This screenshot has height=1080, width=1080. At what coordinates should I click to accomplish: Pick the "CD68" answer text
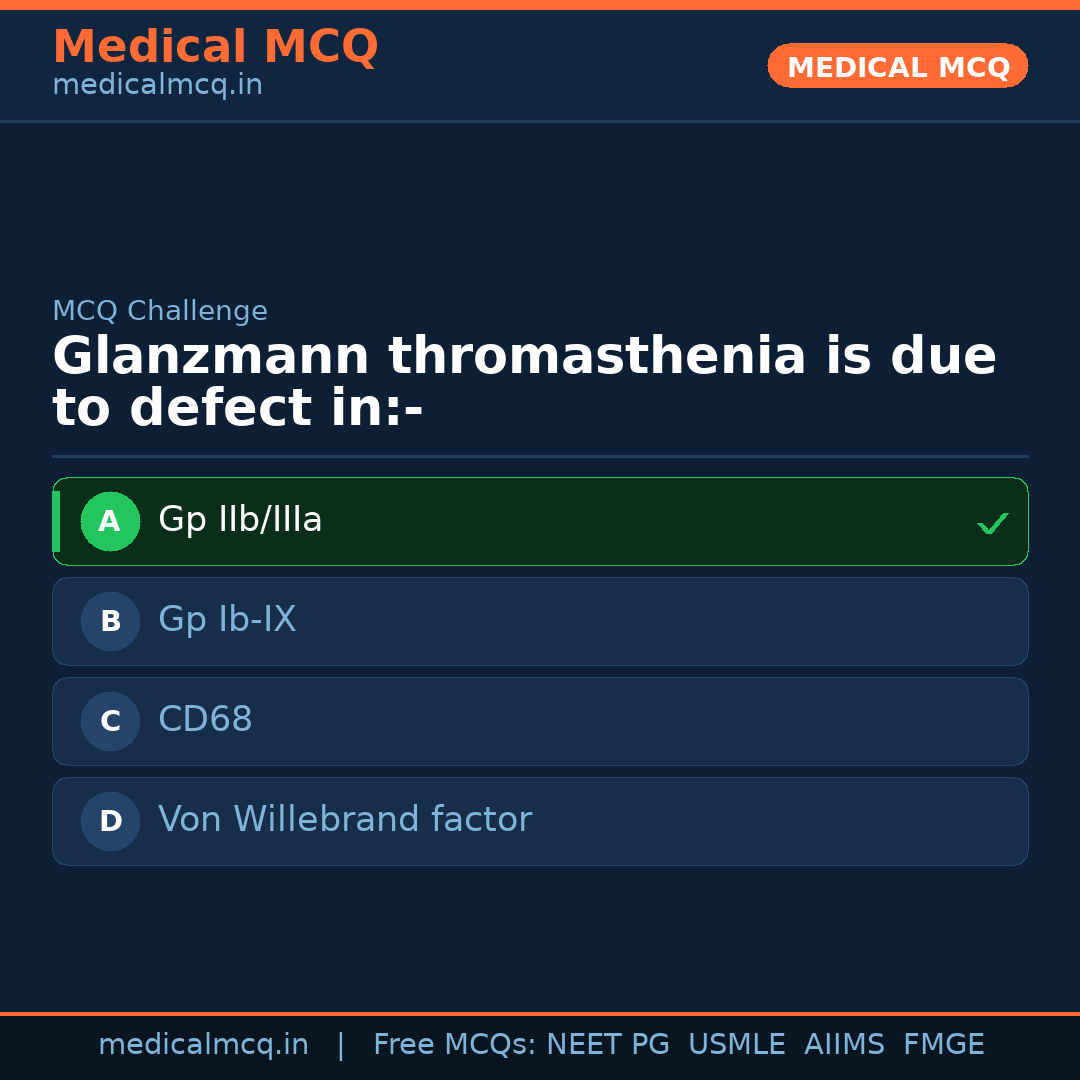[205, 720]
